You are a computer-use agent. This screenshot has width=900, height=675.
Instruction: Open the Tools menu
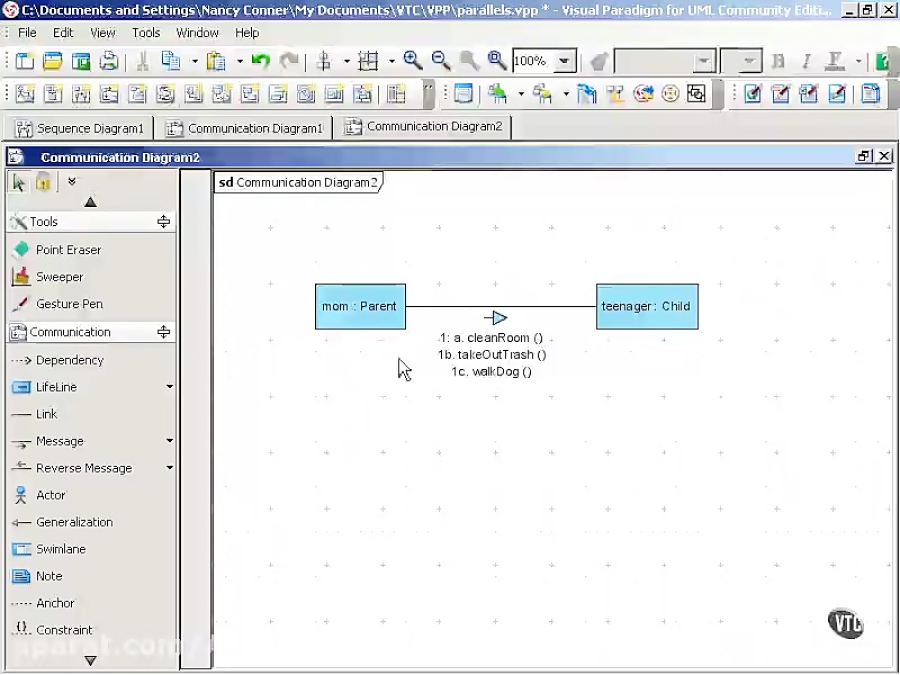pyautogui.click(x=146, y=33)
